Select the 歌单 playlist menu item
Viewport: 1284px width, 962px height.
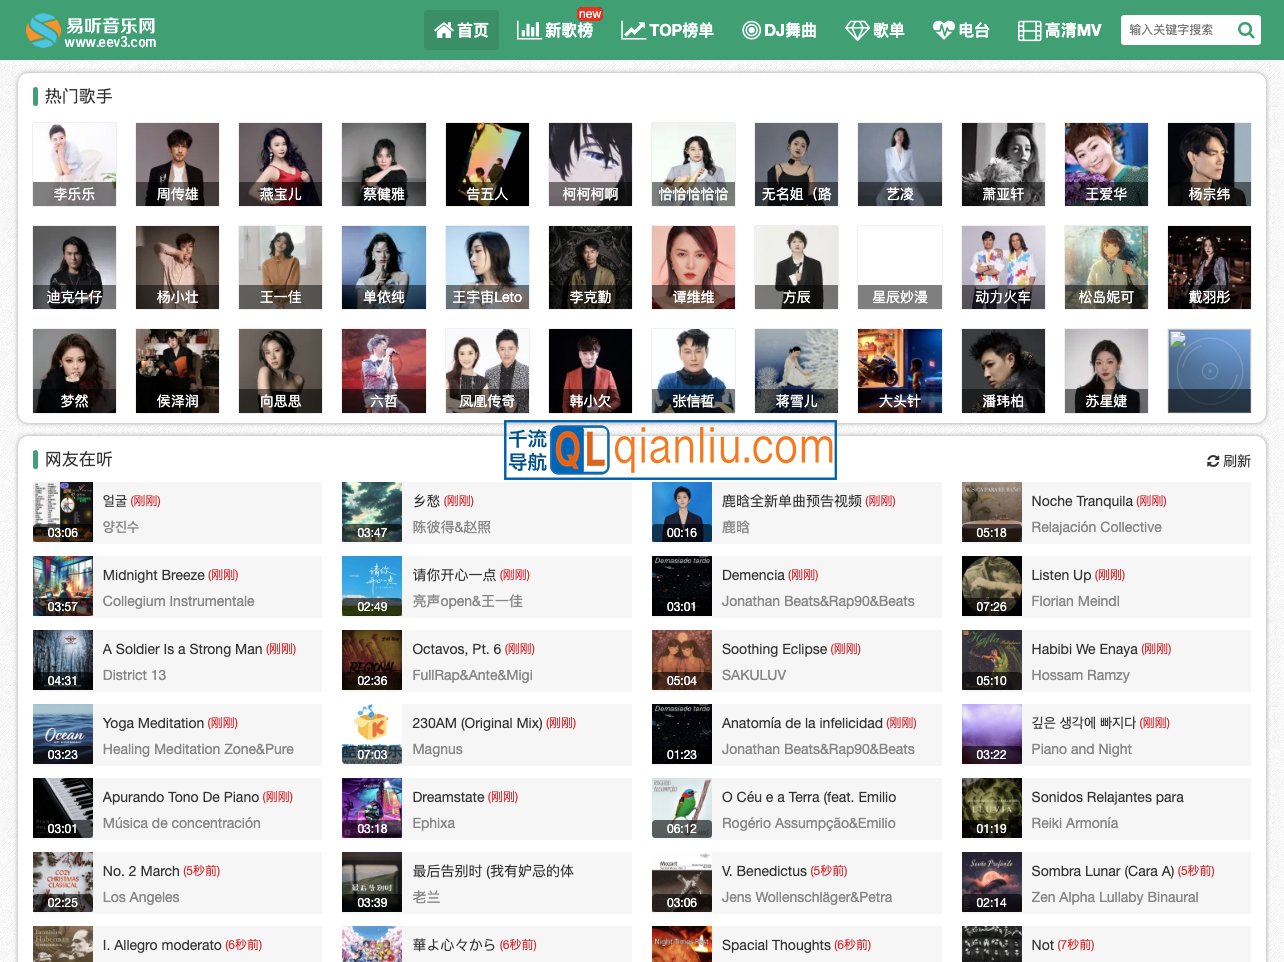click(874, 30)
